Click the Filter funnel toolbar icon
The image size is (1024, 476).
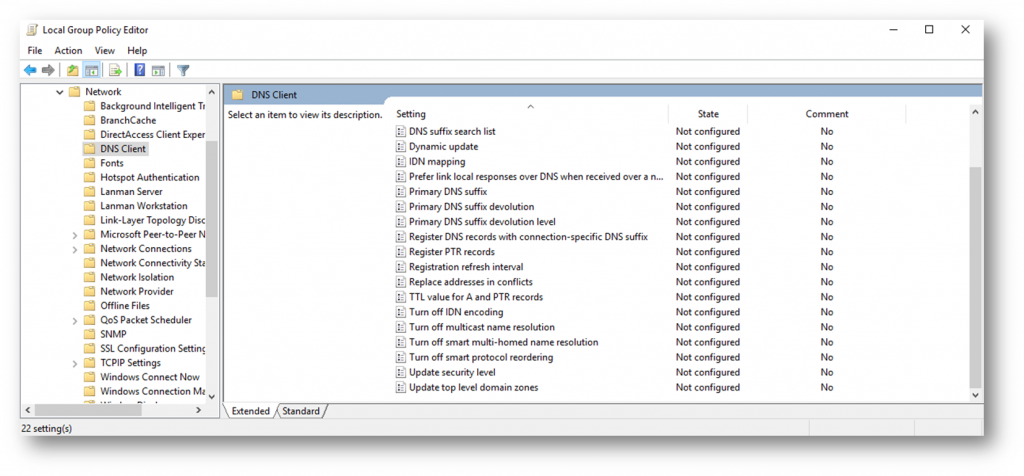click(184, 71)
